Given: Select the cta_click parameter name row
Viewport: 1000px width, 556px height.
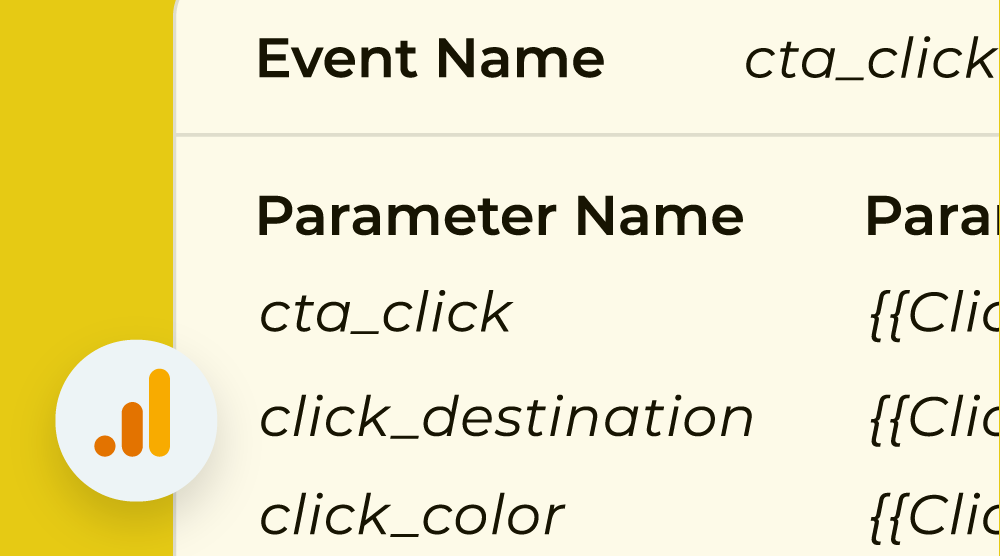Looking at the screenshot, I should click(385, 313).
